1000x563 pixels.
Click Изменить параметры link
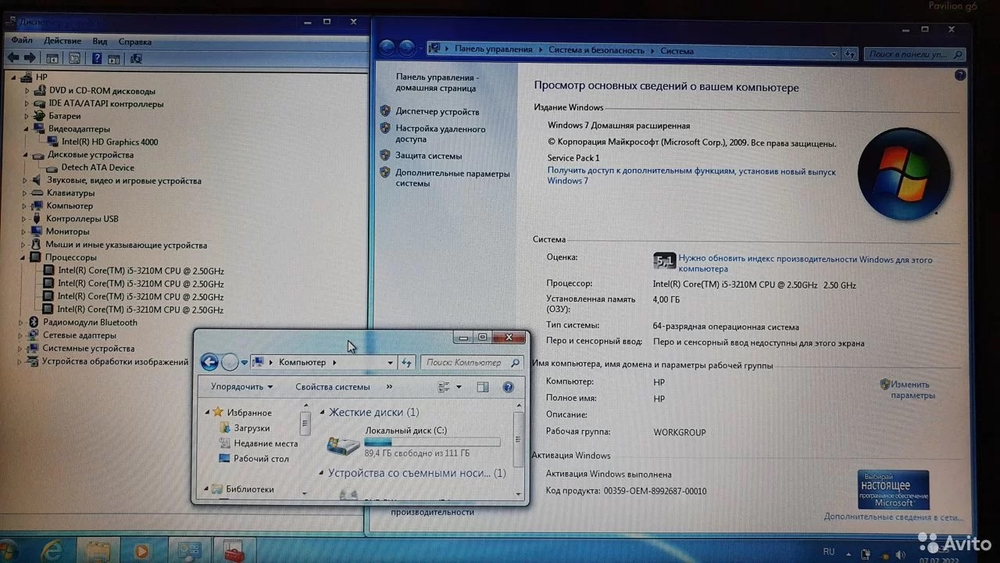[x=912, y=390]
